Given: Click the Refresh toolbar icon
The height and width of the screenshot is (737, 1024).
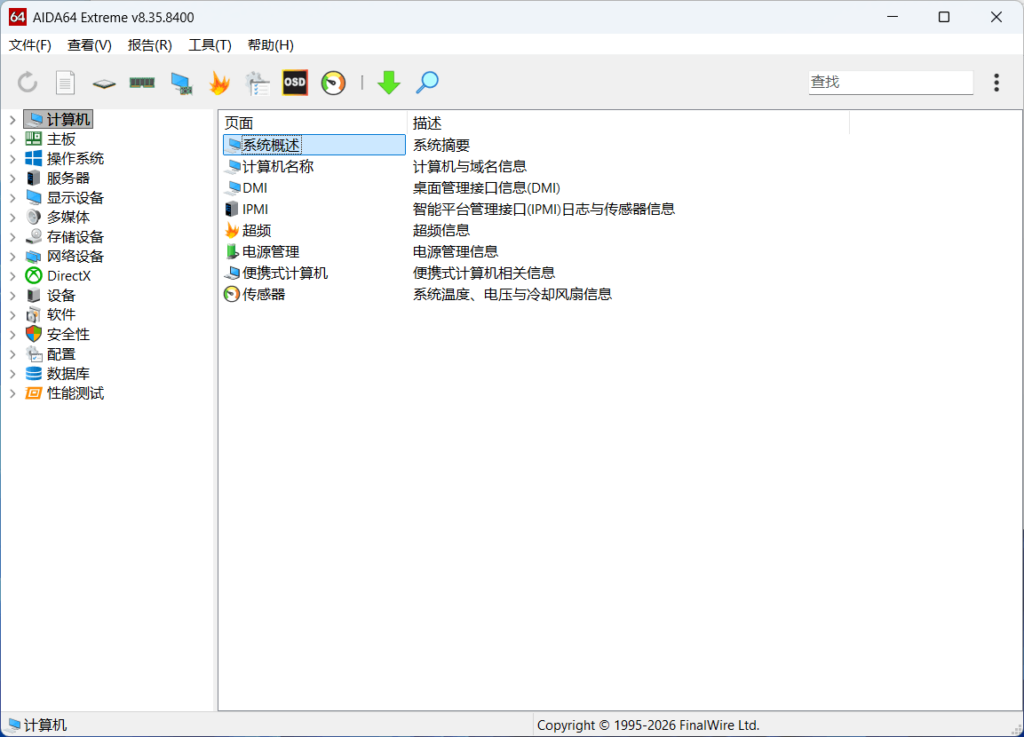Looking at the screenshot, I should (x=27, y=83).
